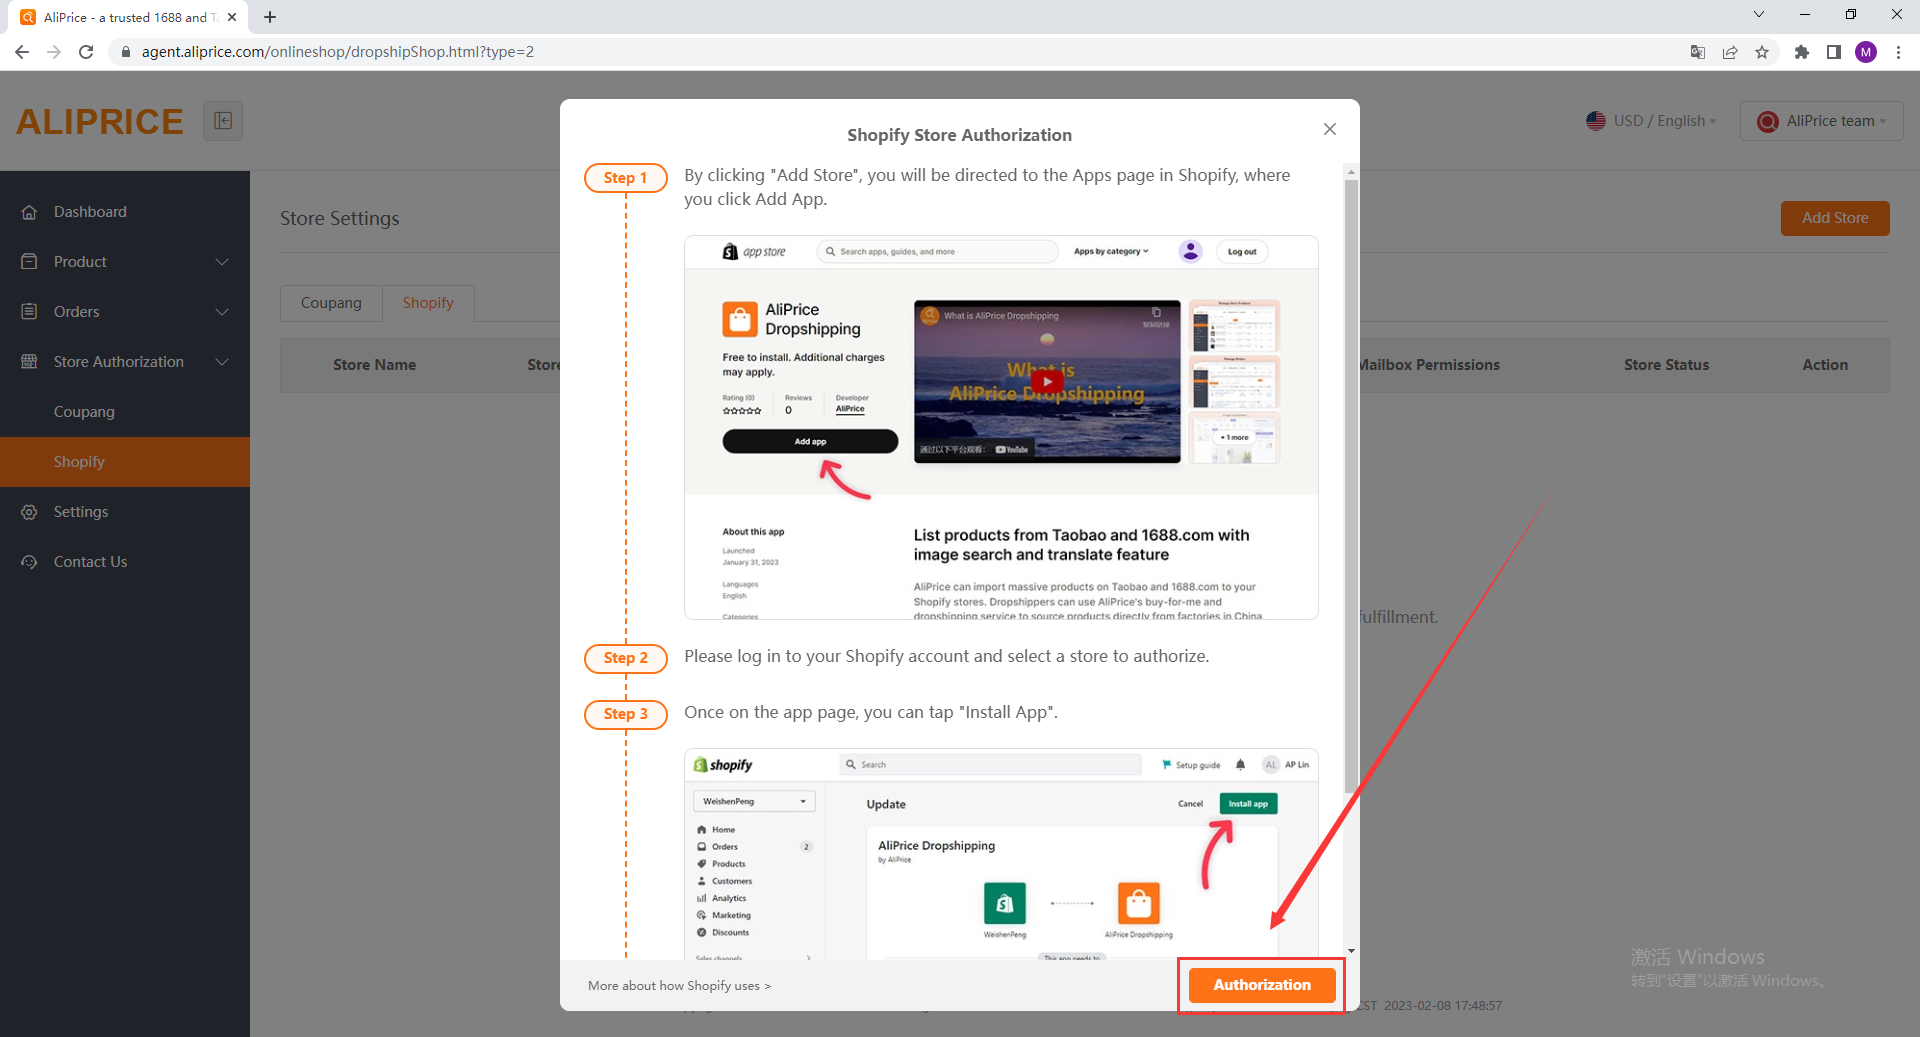The width and height of the screenshot is (1920, 1037).
Task: Click Store Name column header
Action: (374, 365)
